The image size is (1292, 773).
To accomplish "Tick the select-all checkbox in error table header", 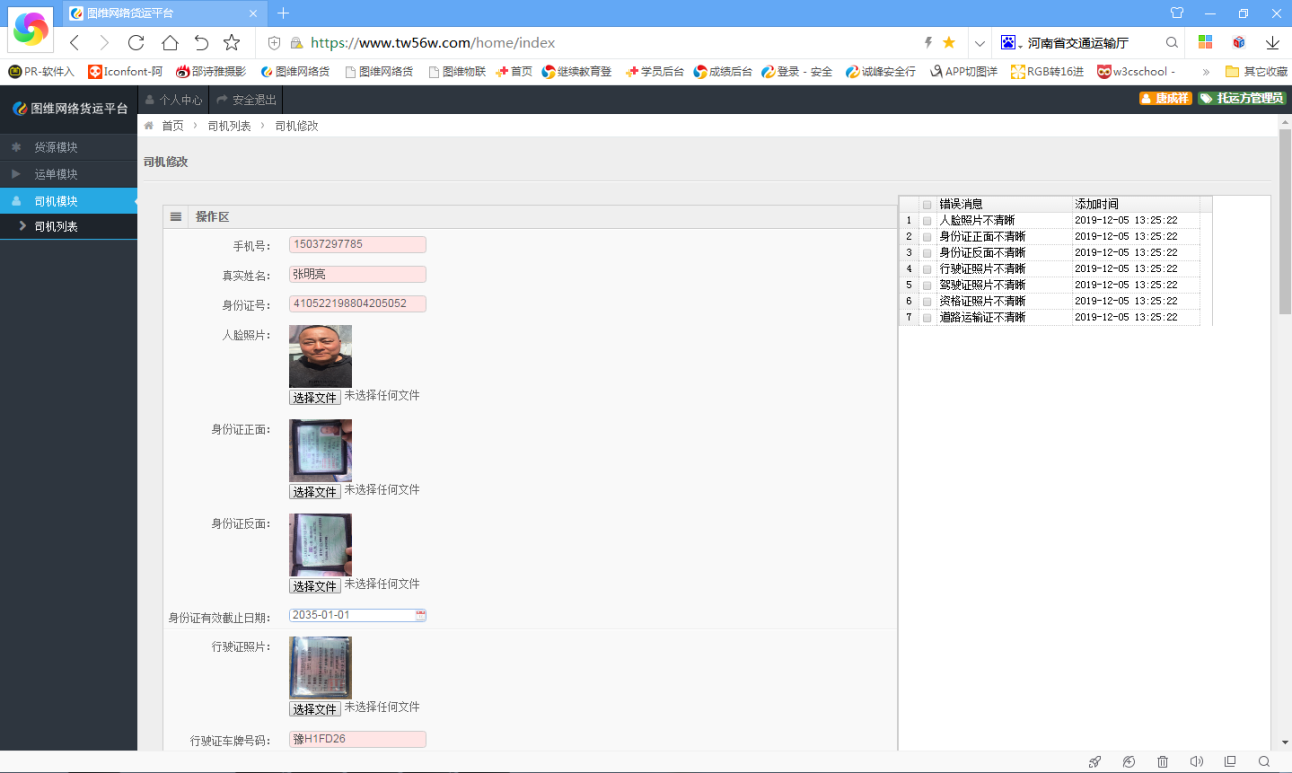I will pos(927,204).
